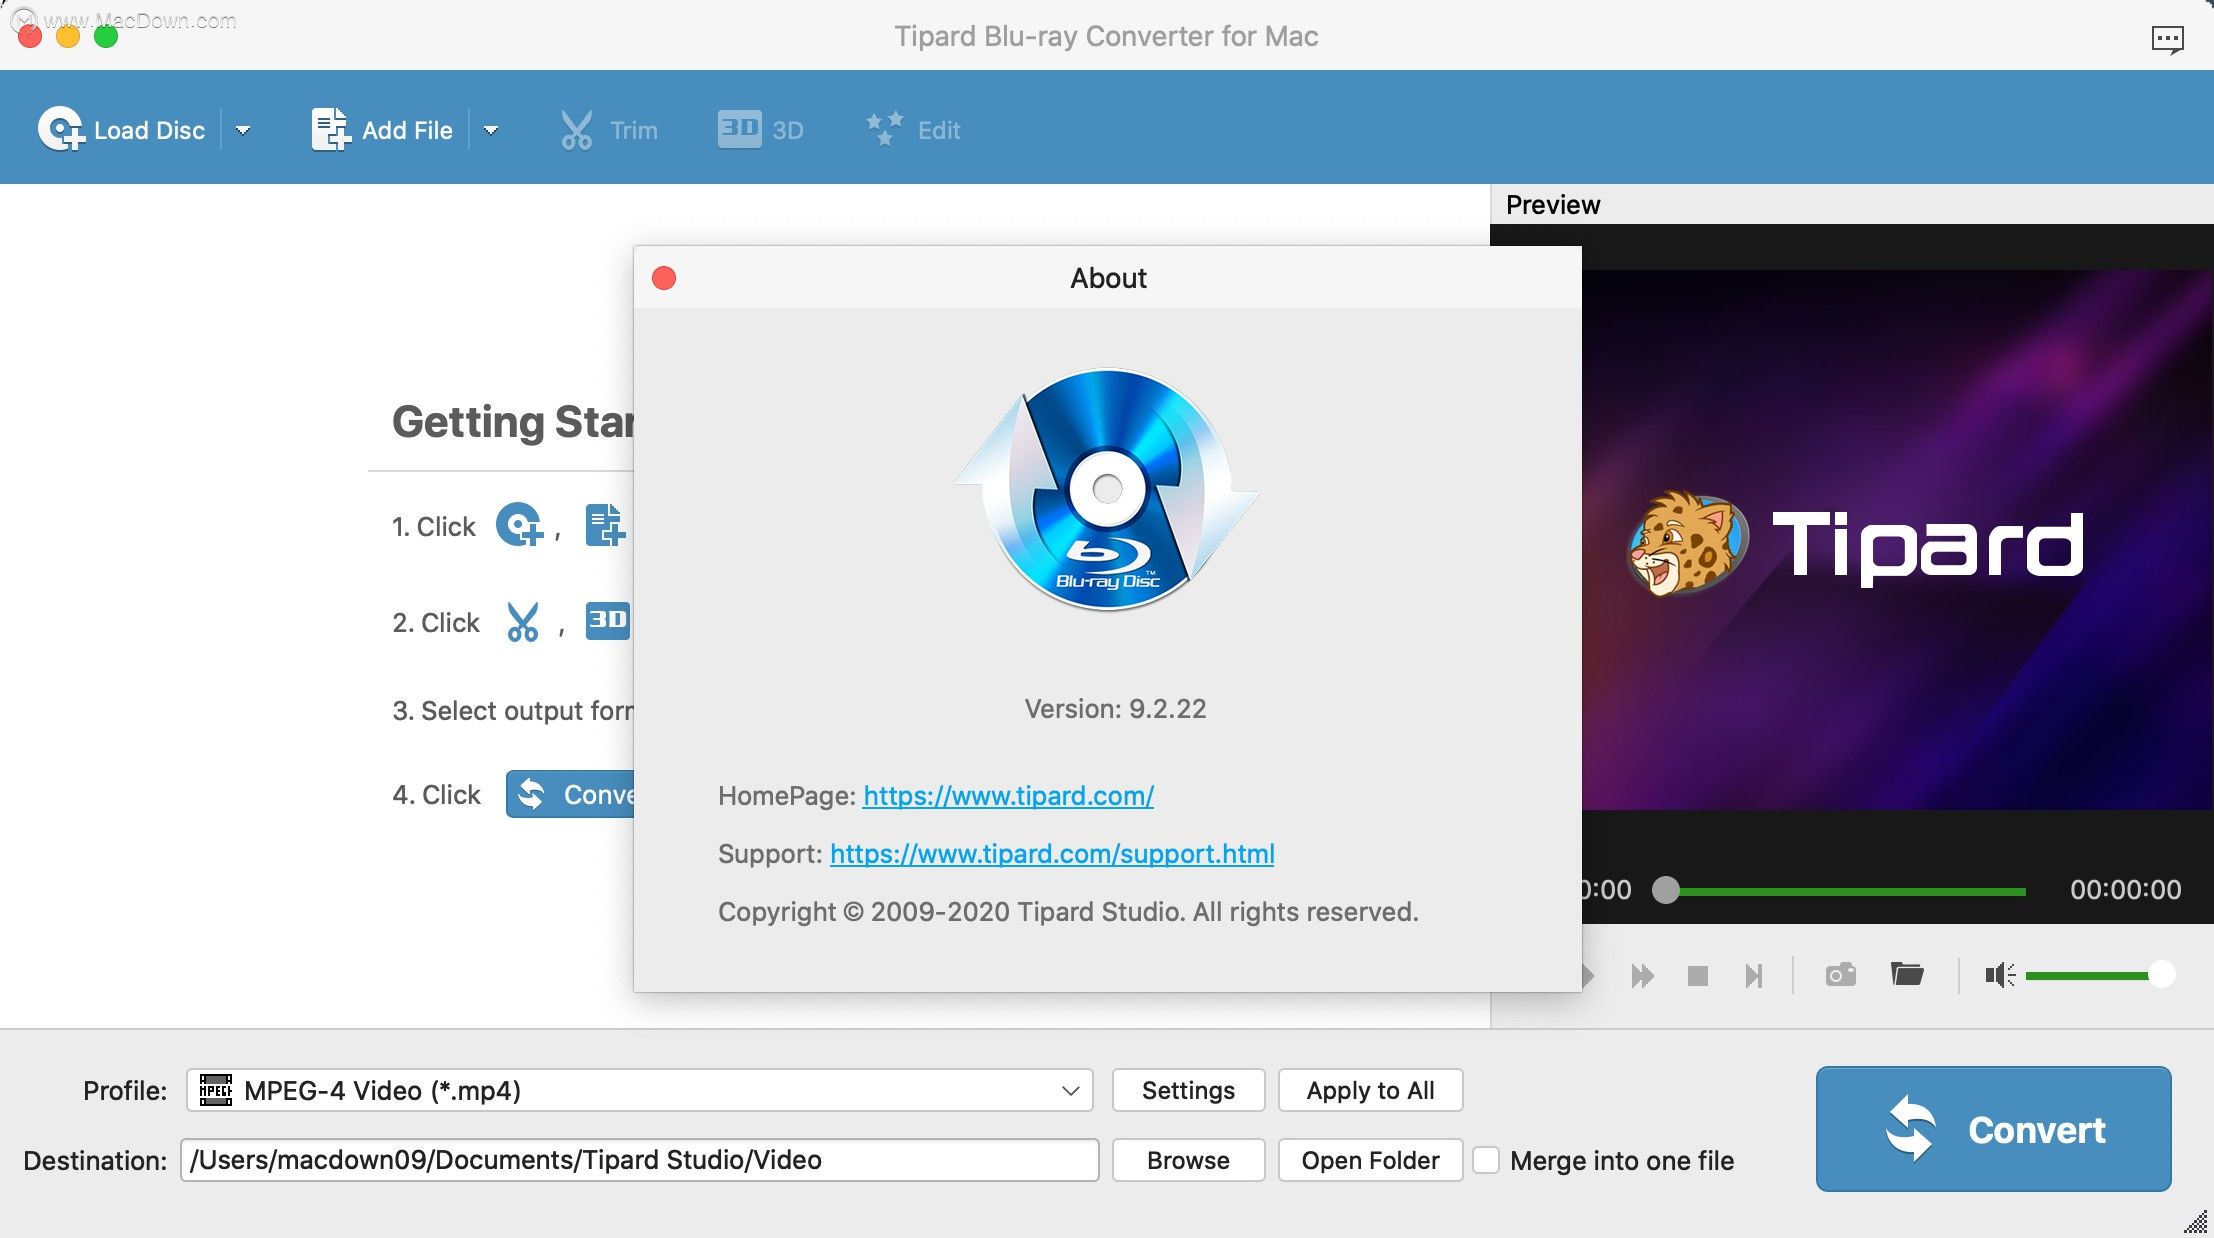Move the preview playback progress slider
This screenshot has width=2214, height=1238.
[1666, 890]
